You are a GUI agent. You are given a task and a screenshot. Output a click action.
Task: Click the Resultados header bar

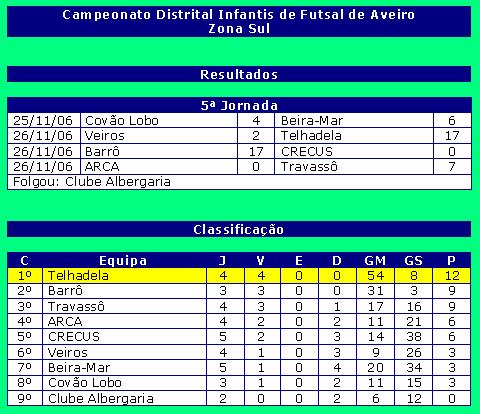click(x=239, y=74)
